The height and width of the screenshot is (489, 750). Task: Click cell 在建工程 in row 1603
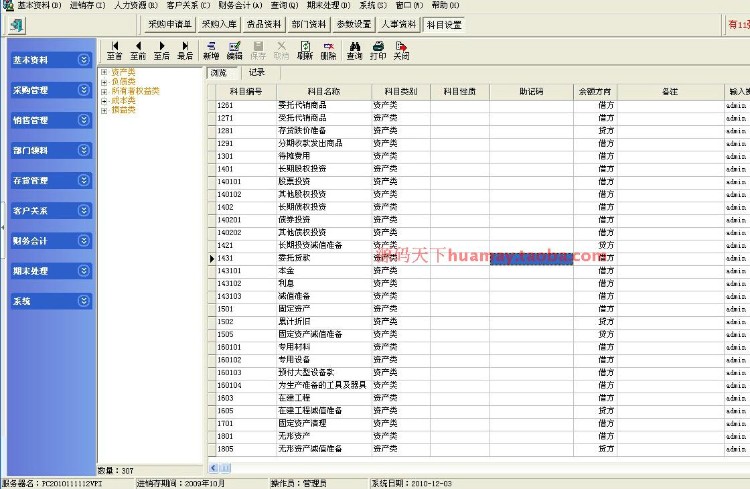(x=324, y=398)
